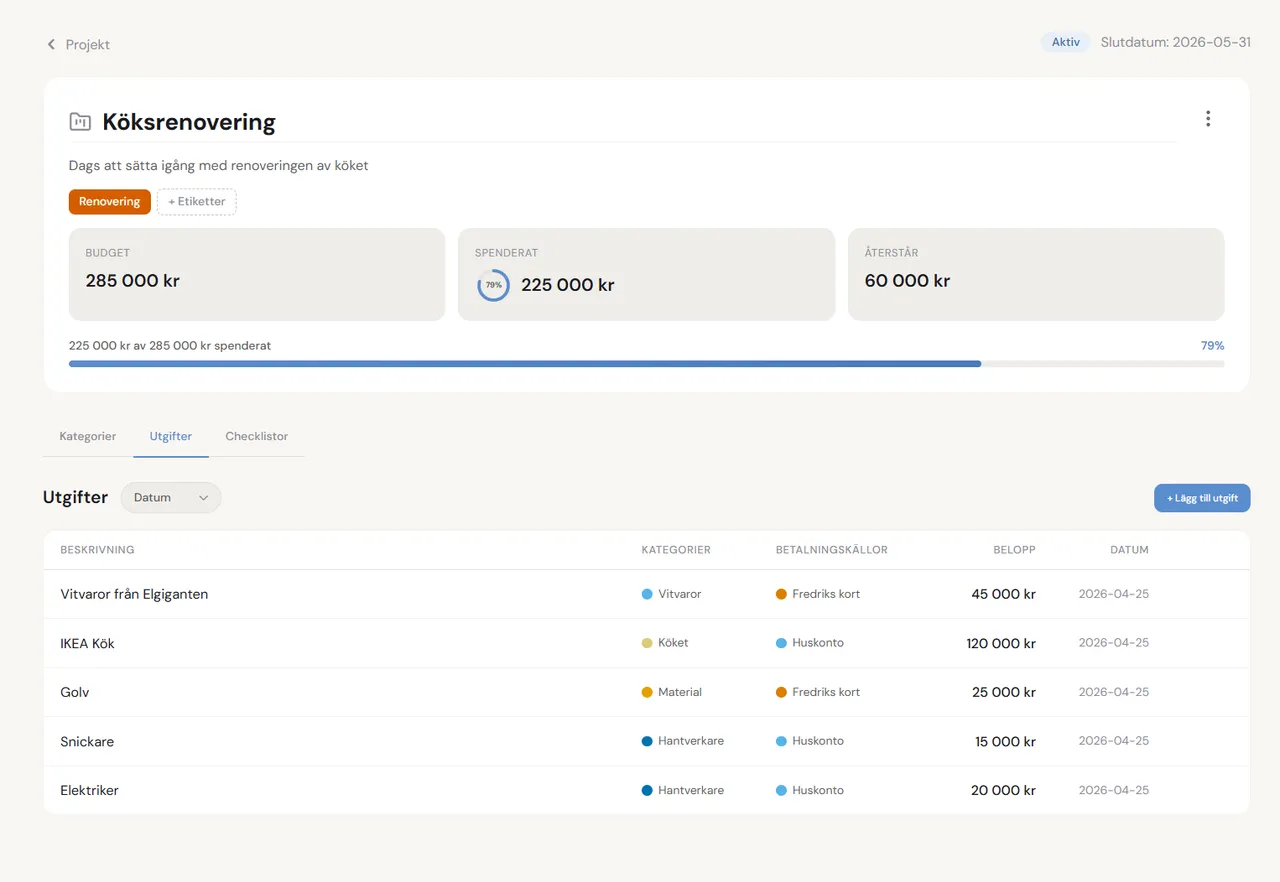Click the KATEGORIER column header
The height and width of the screenshot is (882, 1280).
point(676,550)
